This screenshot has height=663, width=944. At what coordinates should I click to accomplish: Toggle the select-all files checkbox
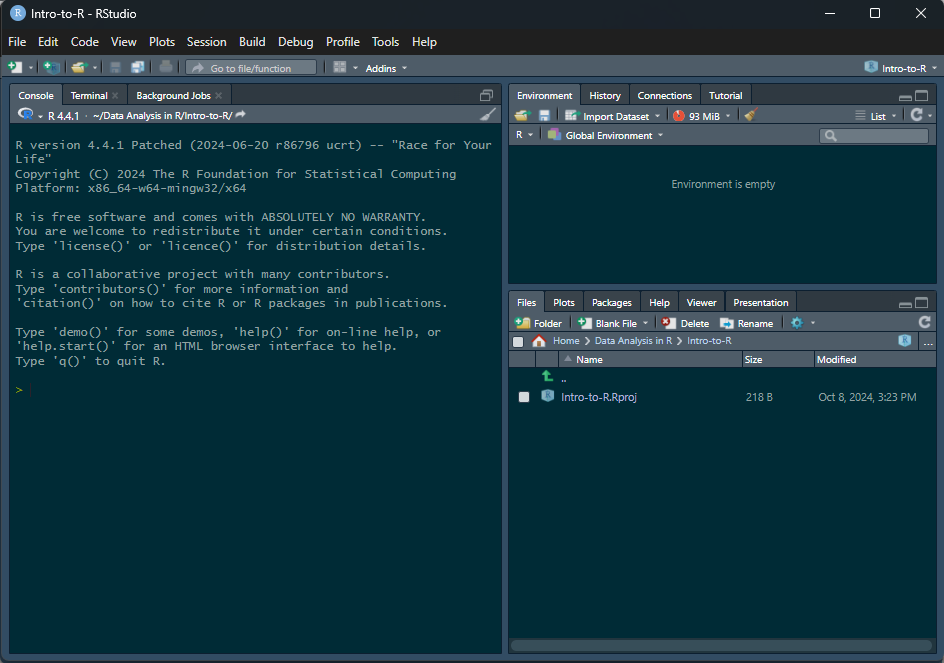pyautogui.click(x=518, y=341)
